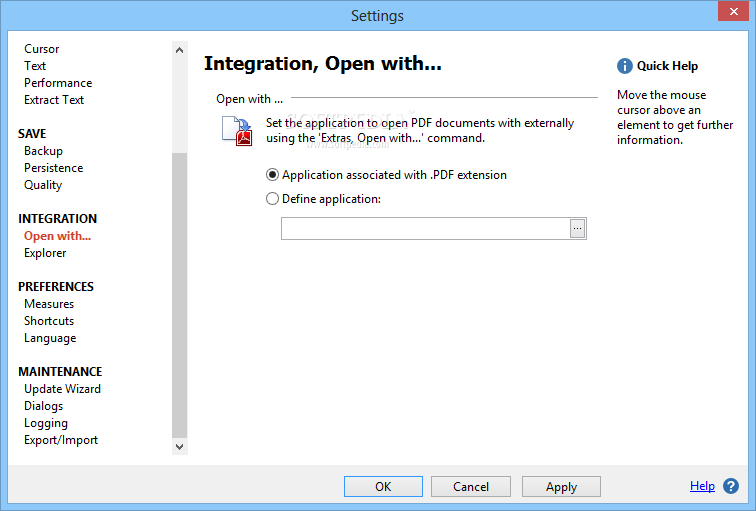This screenshot has height=511, width=756.
Task: Select the Define application radio option
Action: click(x=273, y=199)
